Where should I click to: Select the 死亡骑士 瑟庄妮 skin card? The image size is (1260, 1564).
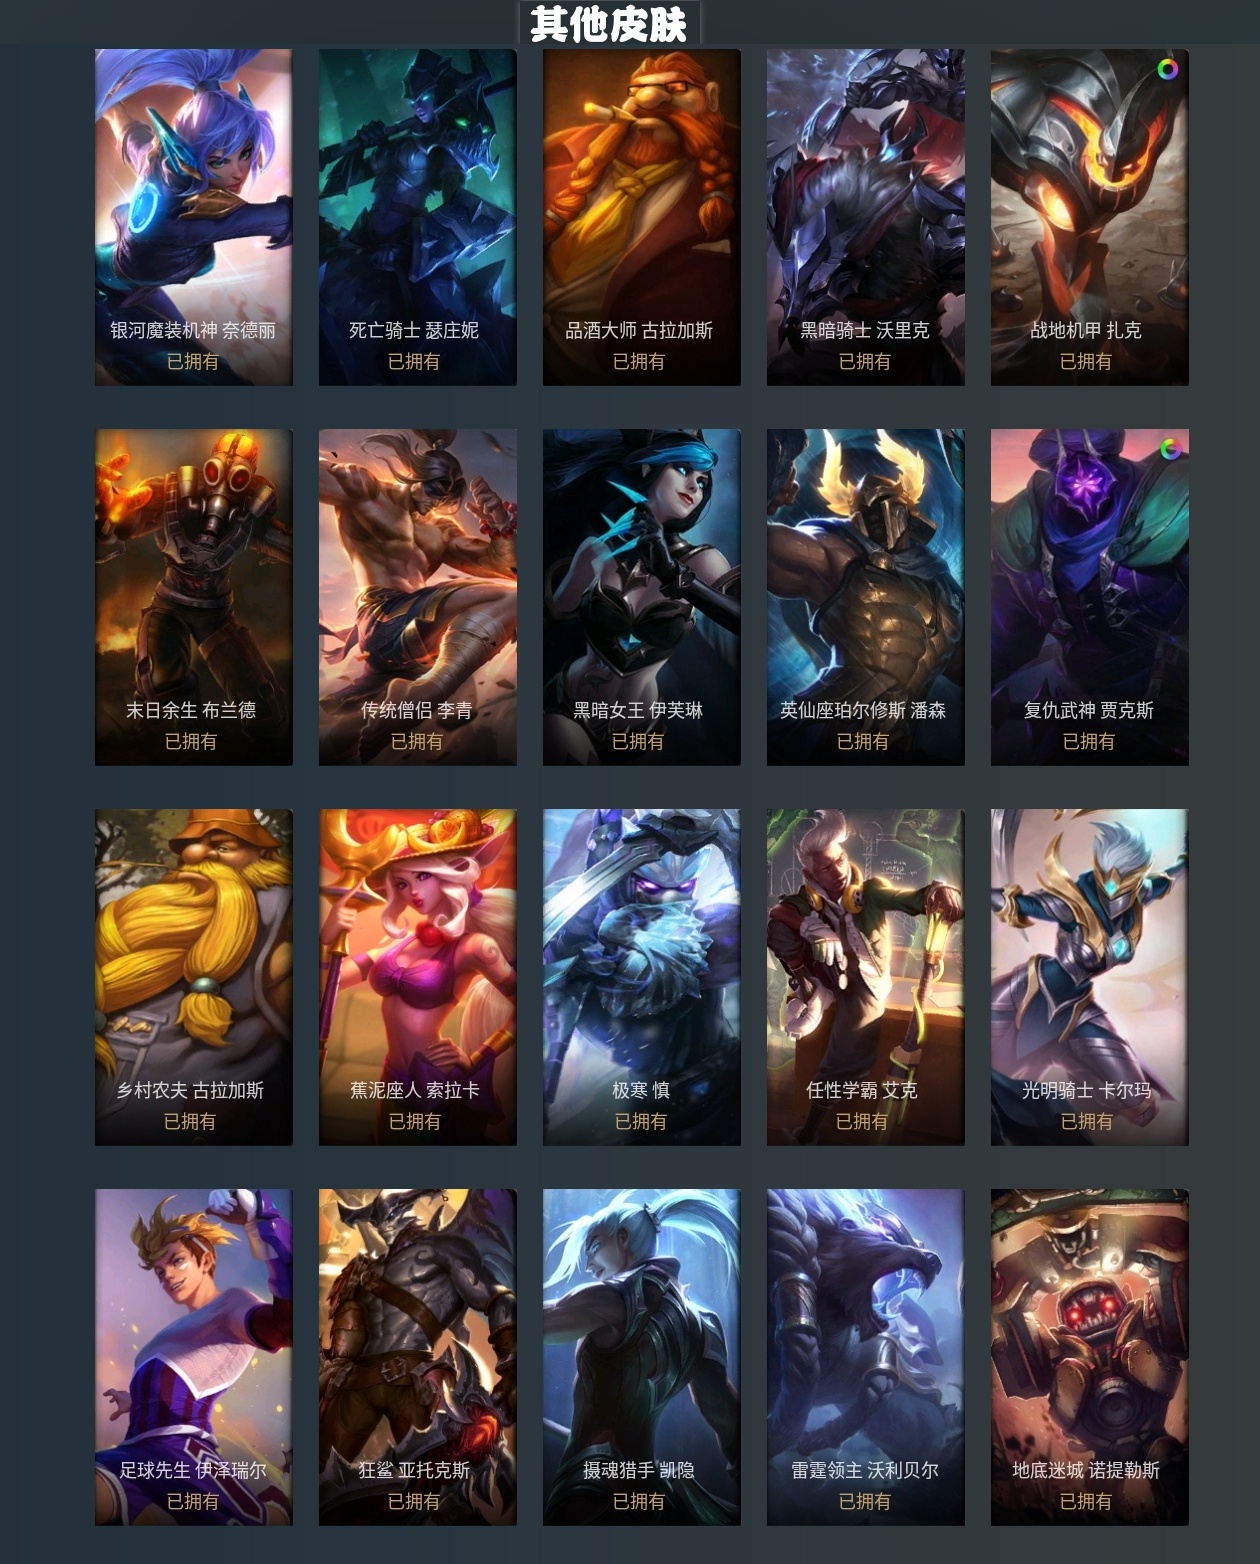point(418,217)
